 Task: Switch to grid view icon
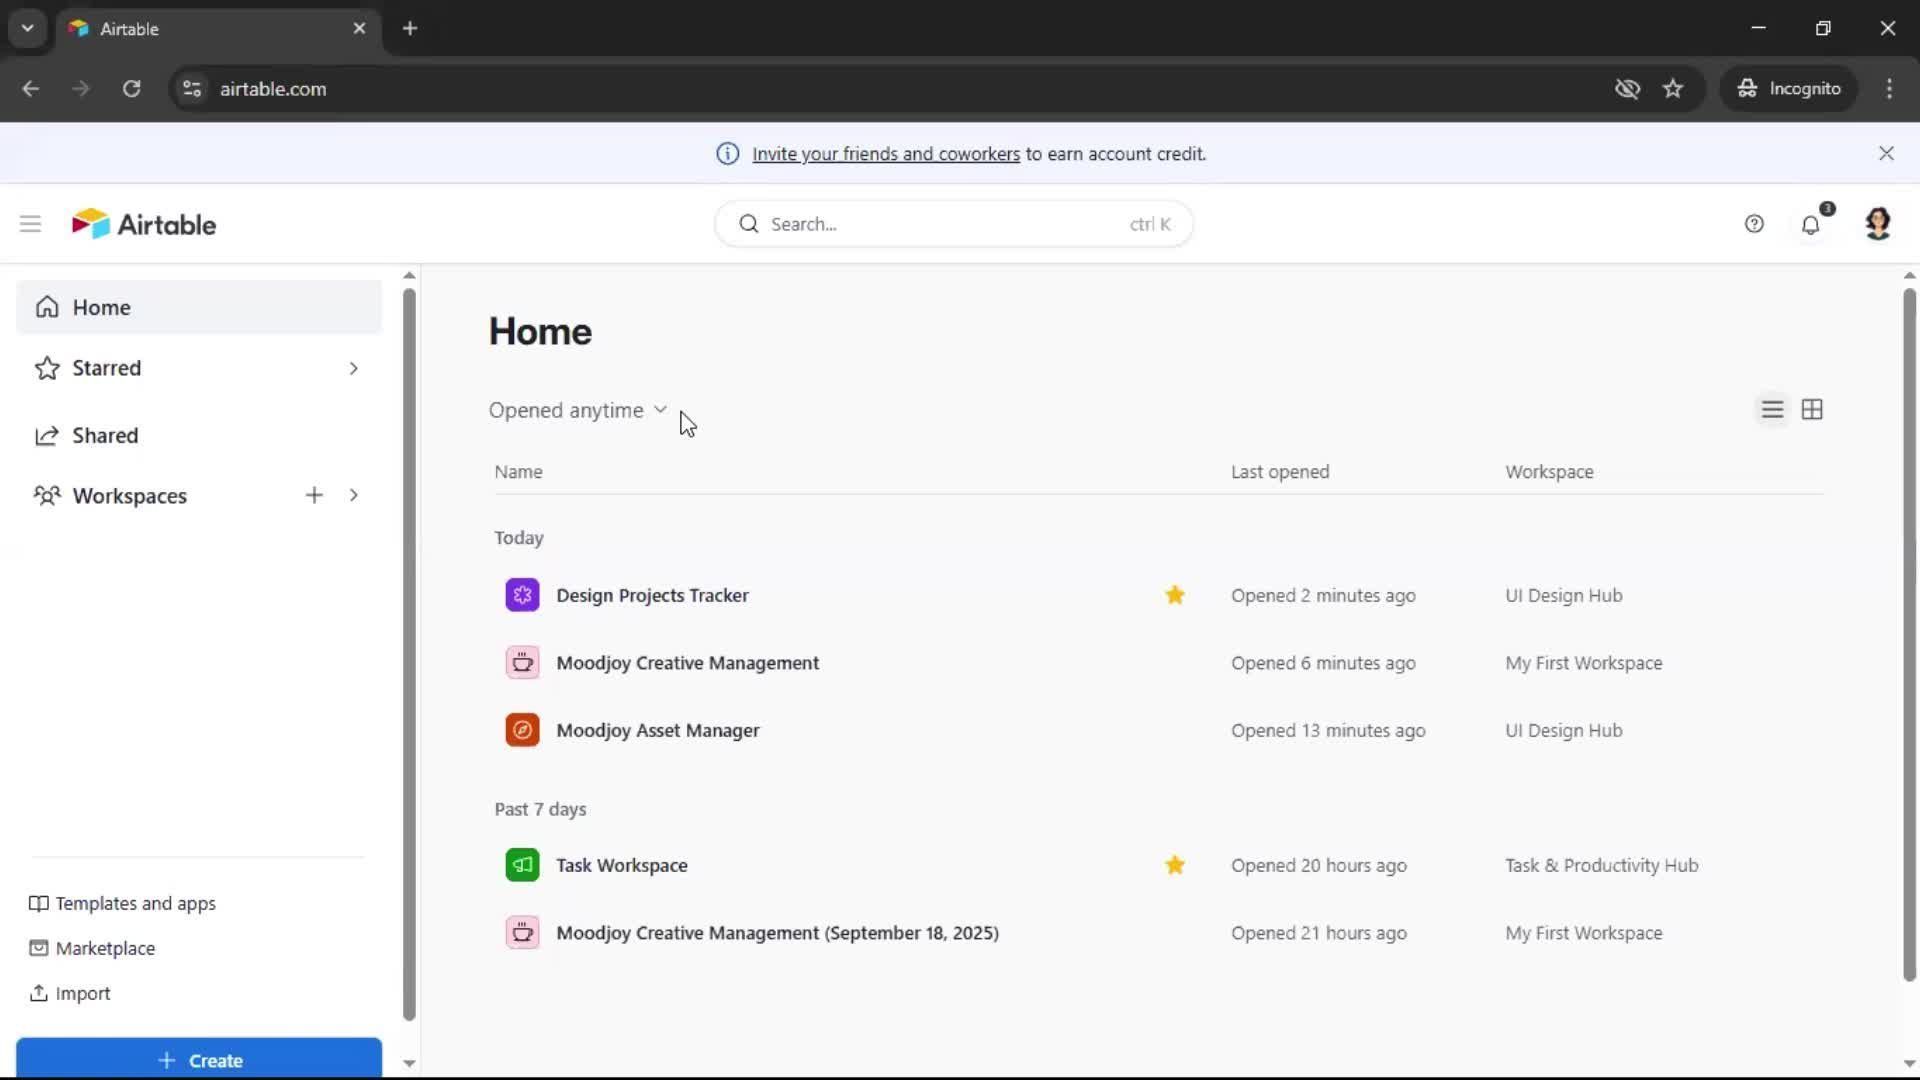[1812, 410]
